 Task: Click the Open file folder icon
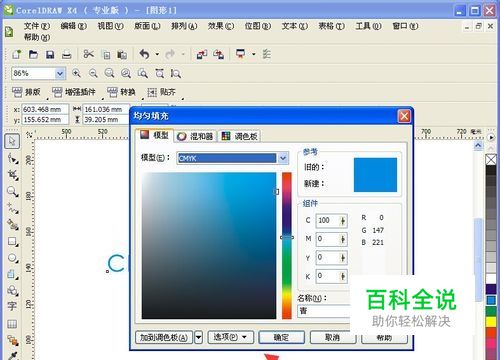tap(33, 54)
